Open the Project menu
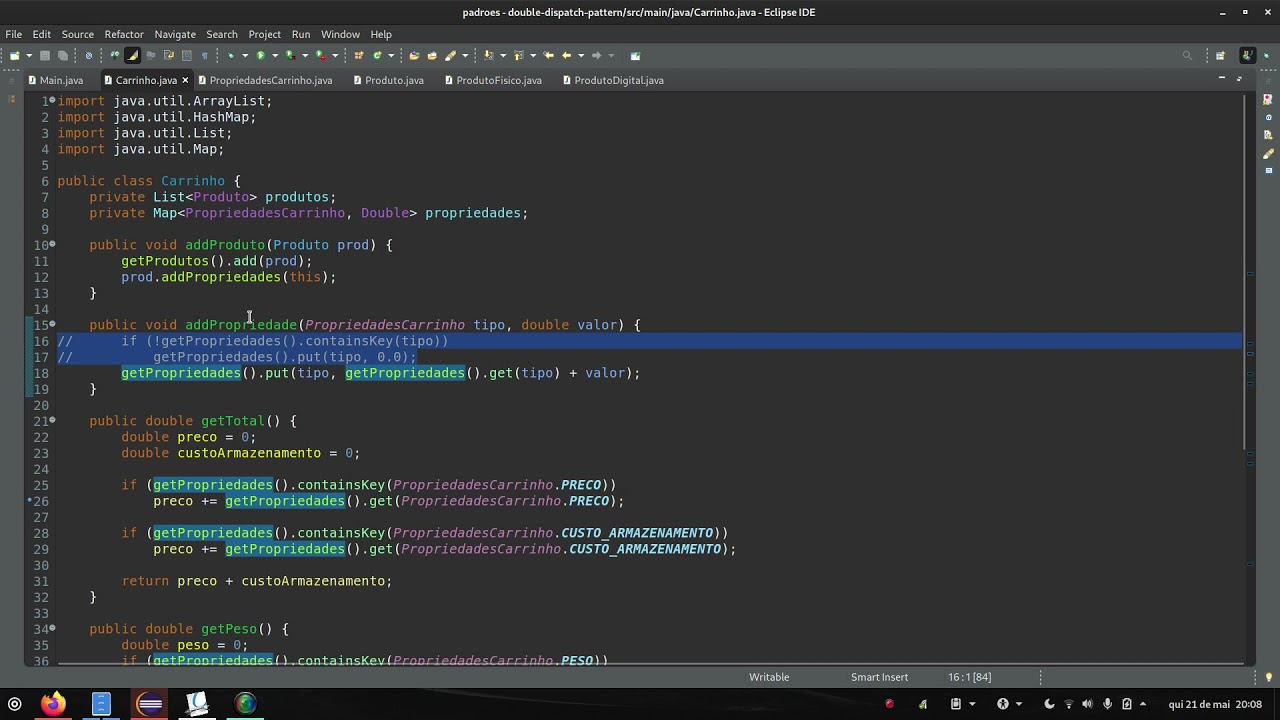 [x=264, y=34]
